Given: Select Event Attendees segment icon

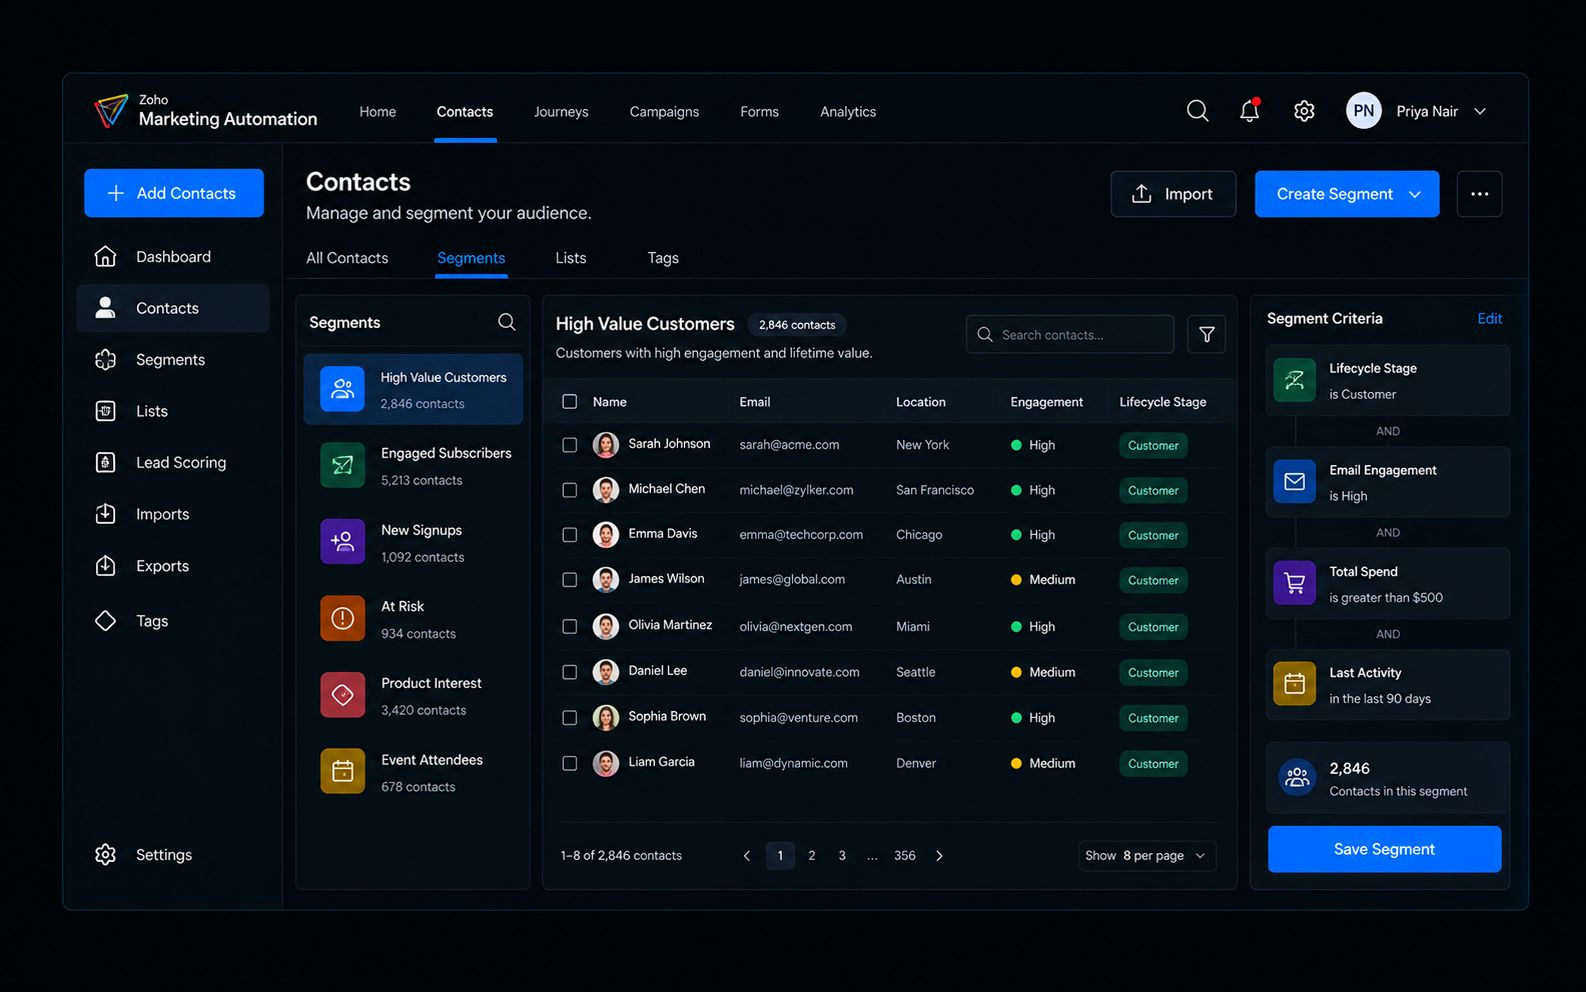Looking at the screenshot, I should pos(342,771).
